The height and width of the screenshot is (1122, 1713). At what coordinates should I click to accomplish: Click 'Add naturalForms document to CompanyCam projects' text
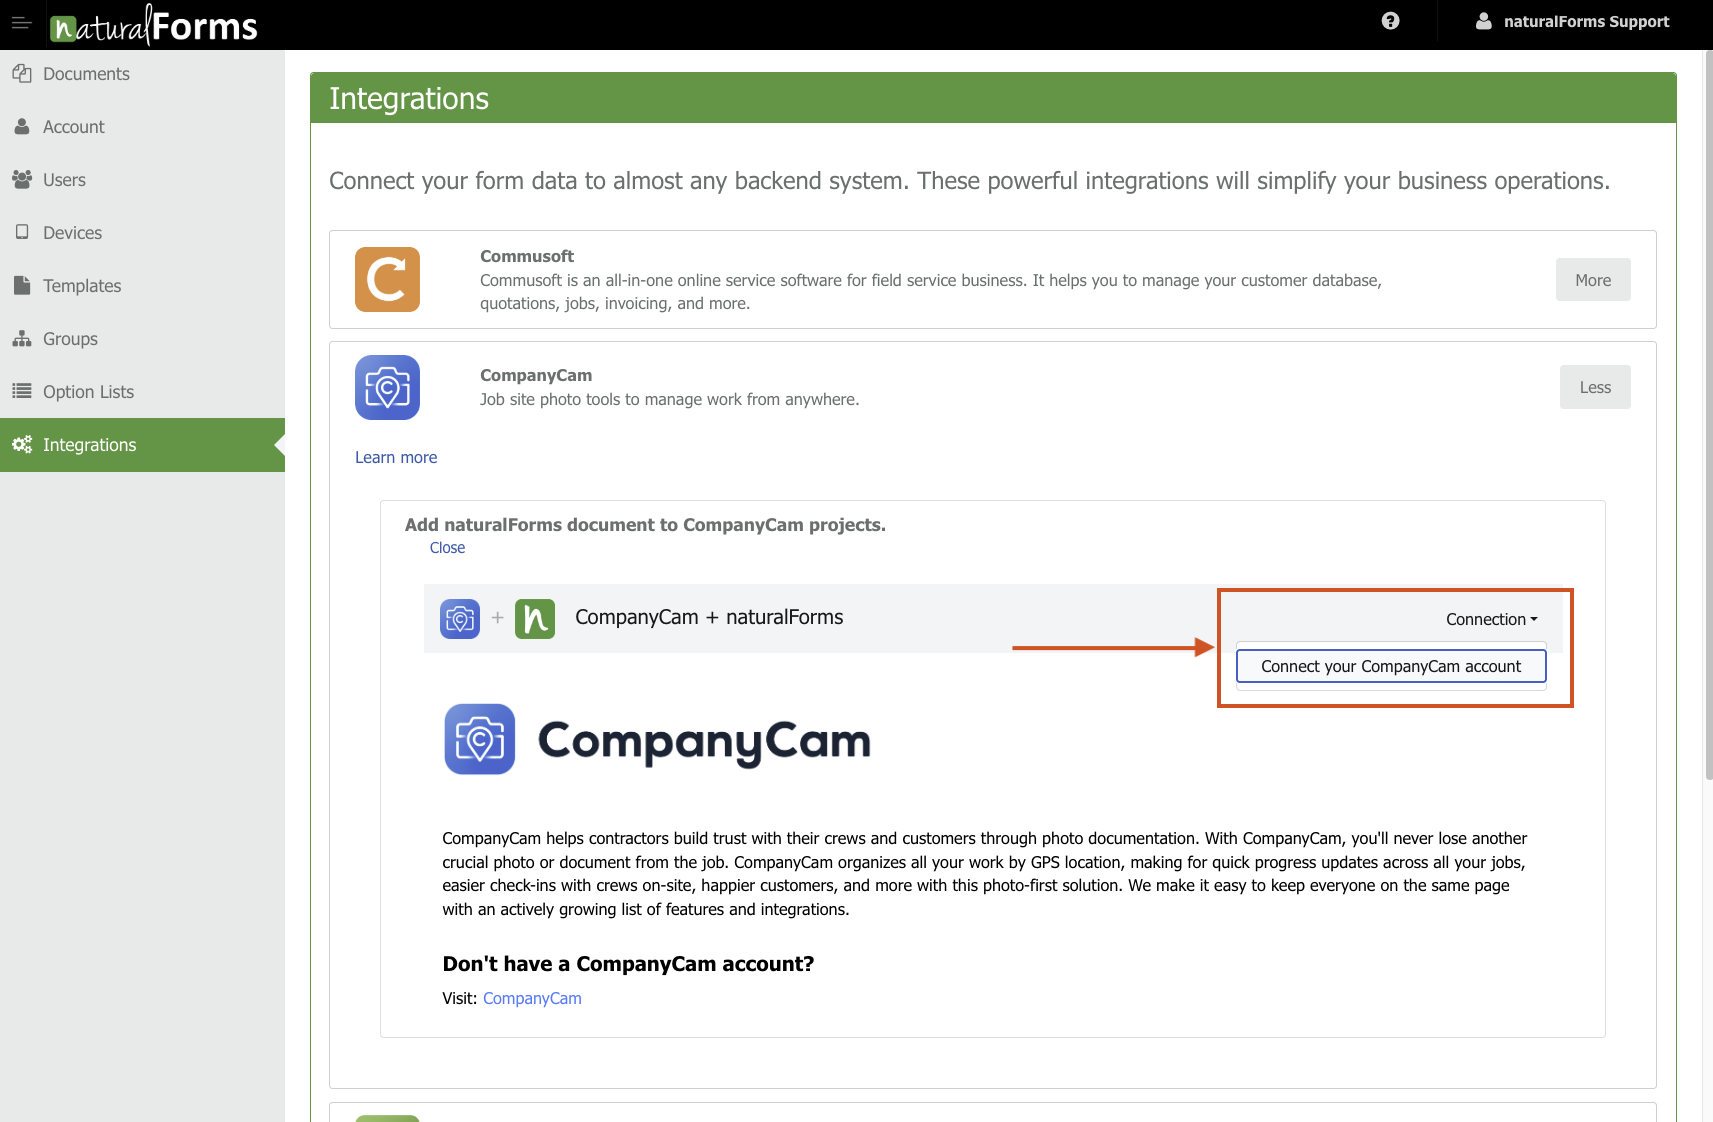click(x=645, y=525)
